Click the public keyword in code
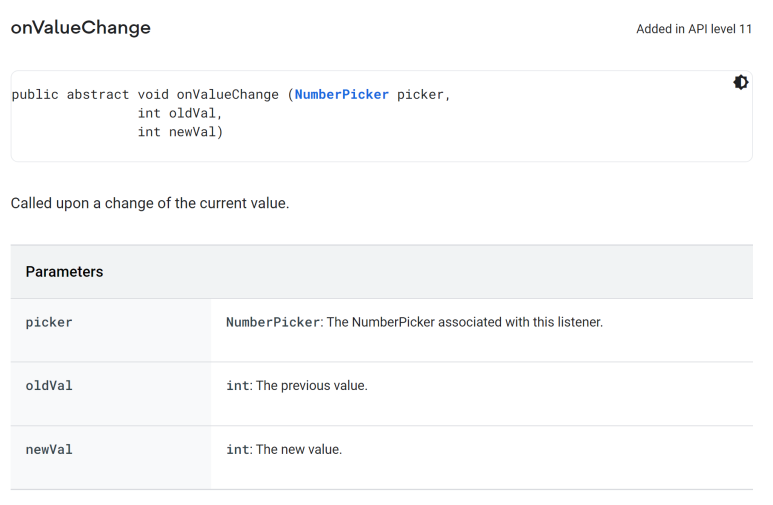This screenshot has width=773, height=505. [x=35, y=95]
